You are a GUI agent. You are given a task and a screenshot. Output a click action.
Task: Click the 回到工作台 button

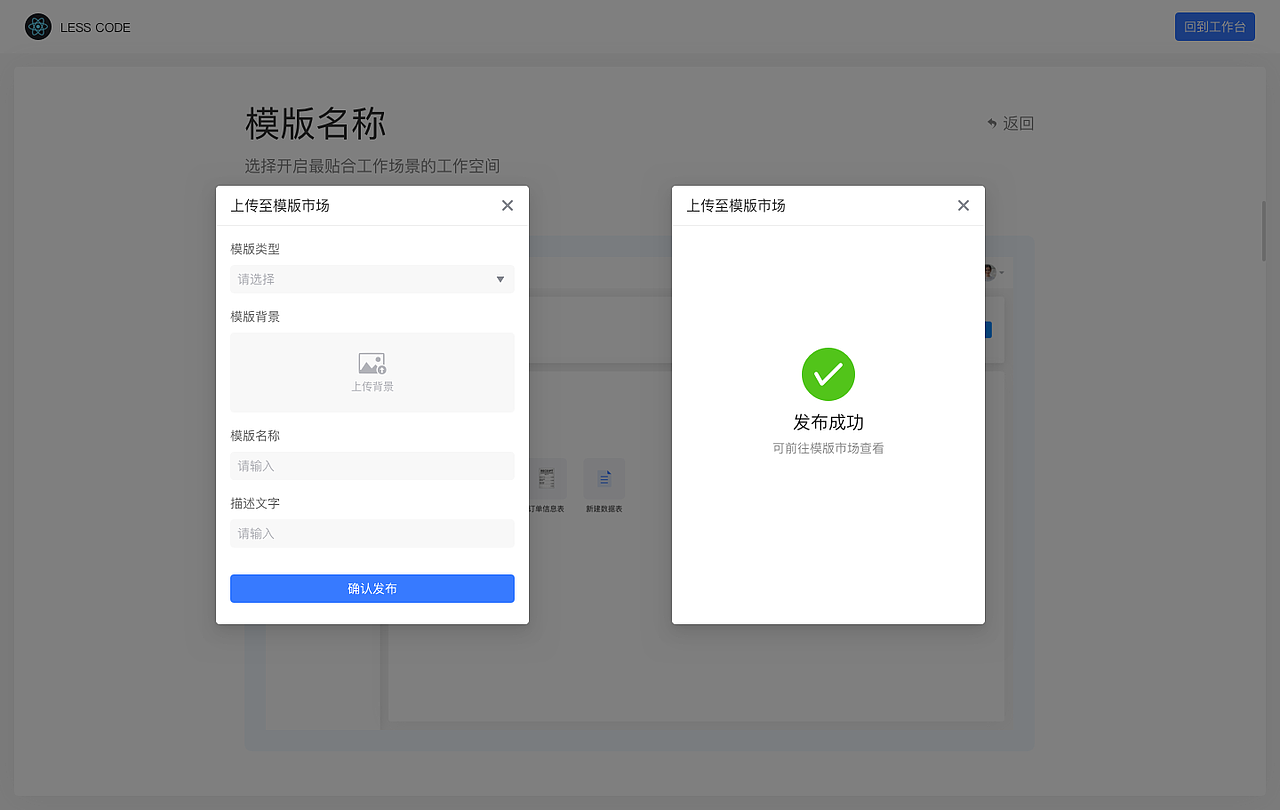[x=1214, y=26]
